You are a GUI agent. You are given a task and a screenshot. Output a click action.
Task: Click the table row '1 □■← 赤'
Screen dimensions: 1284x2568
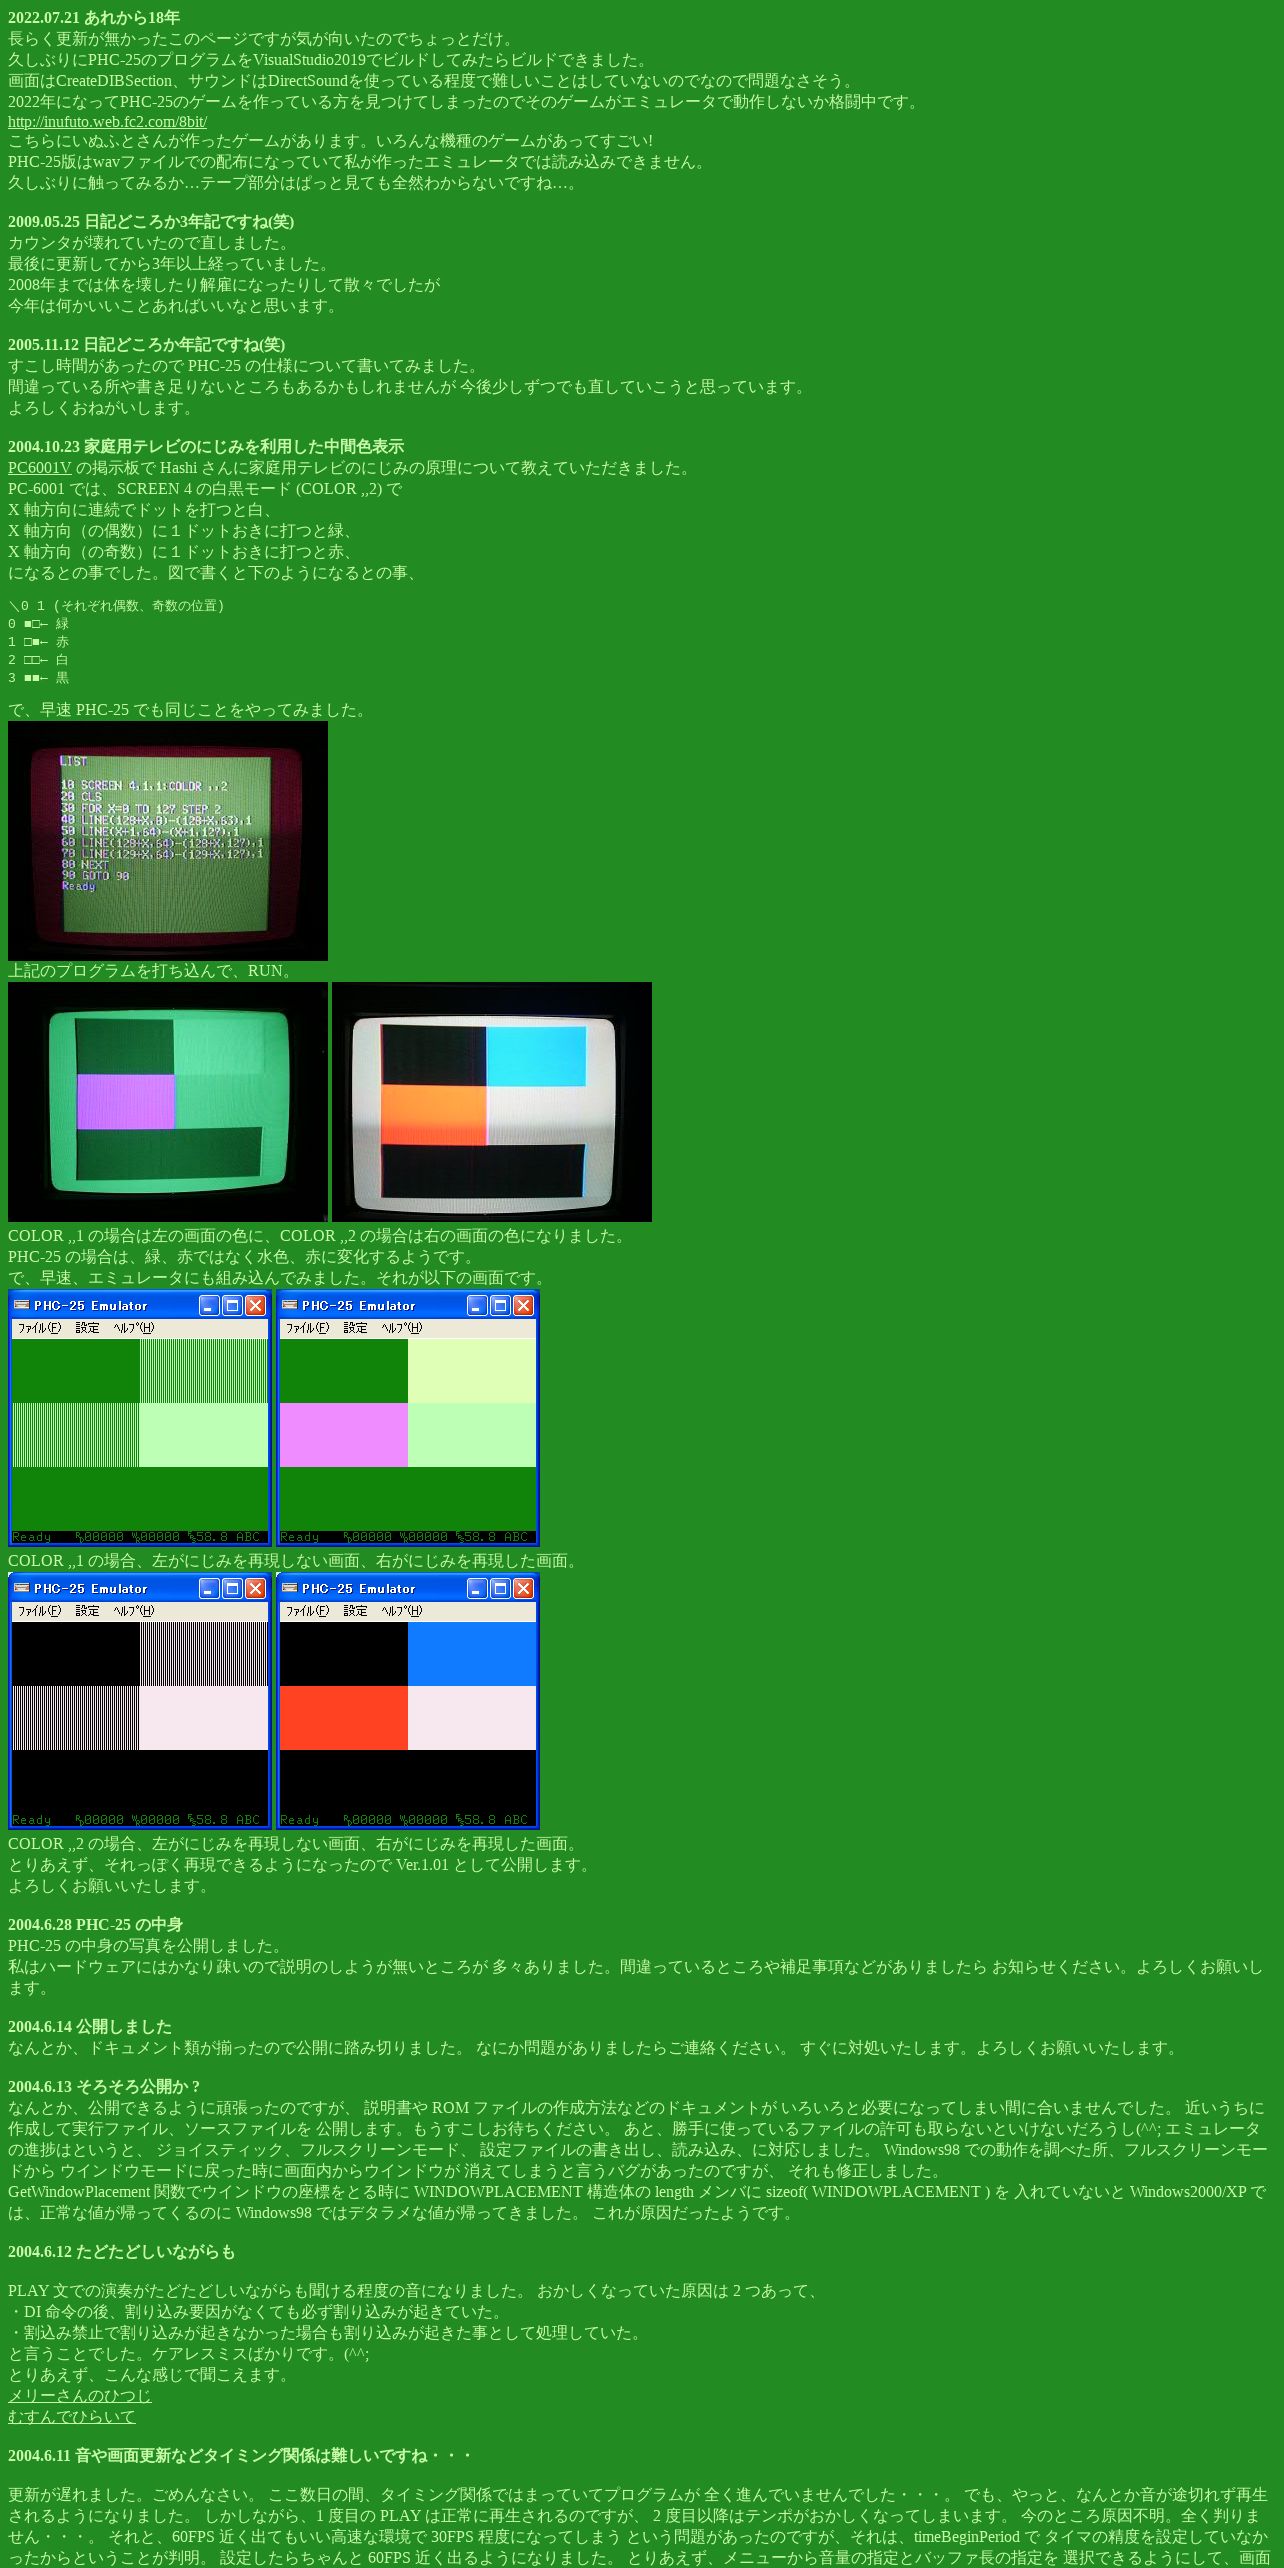tap(39, 642)
